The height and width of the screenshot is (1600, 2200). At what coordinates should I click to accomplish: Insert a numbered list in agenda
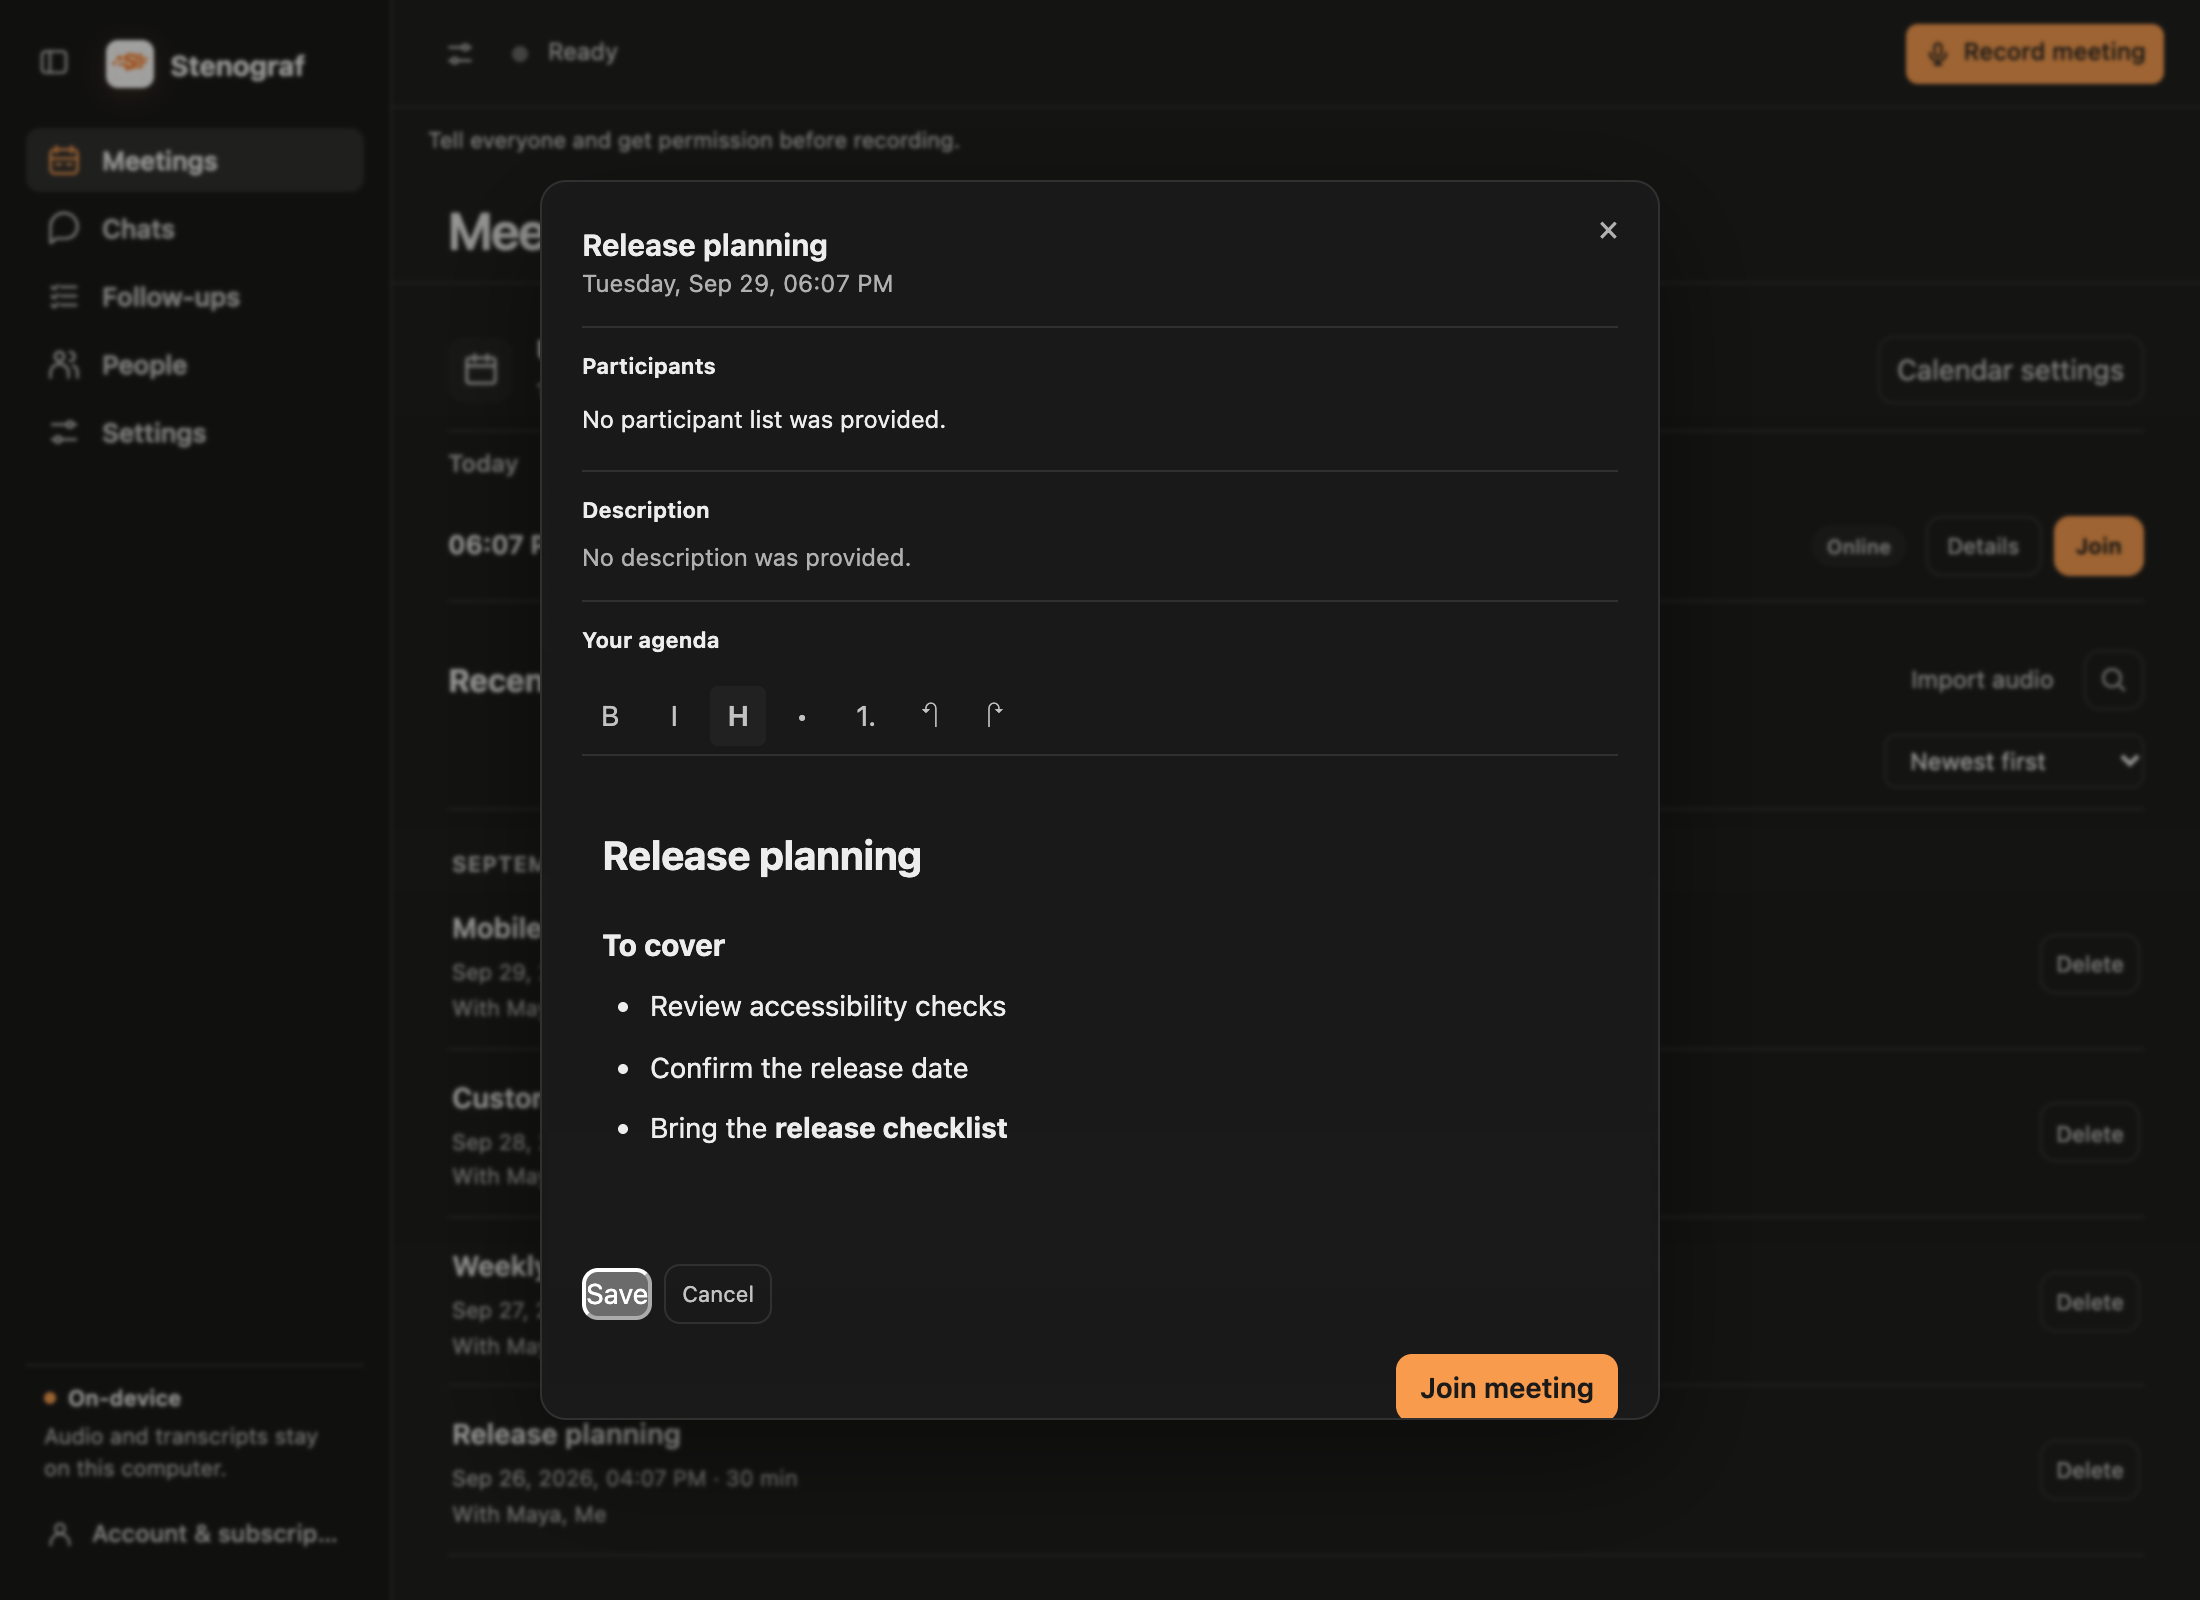click(x=866, y=716)
